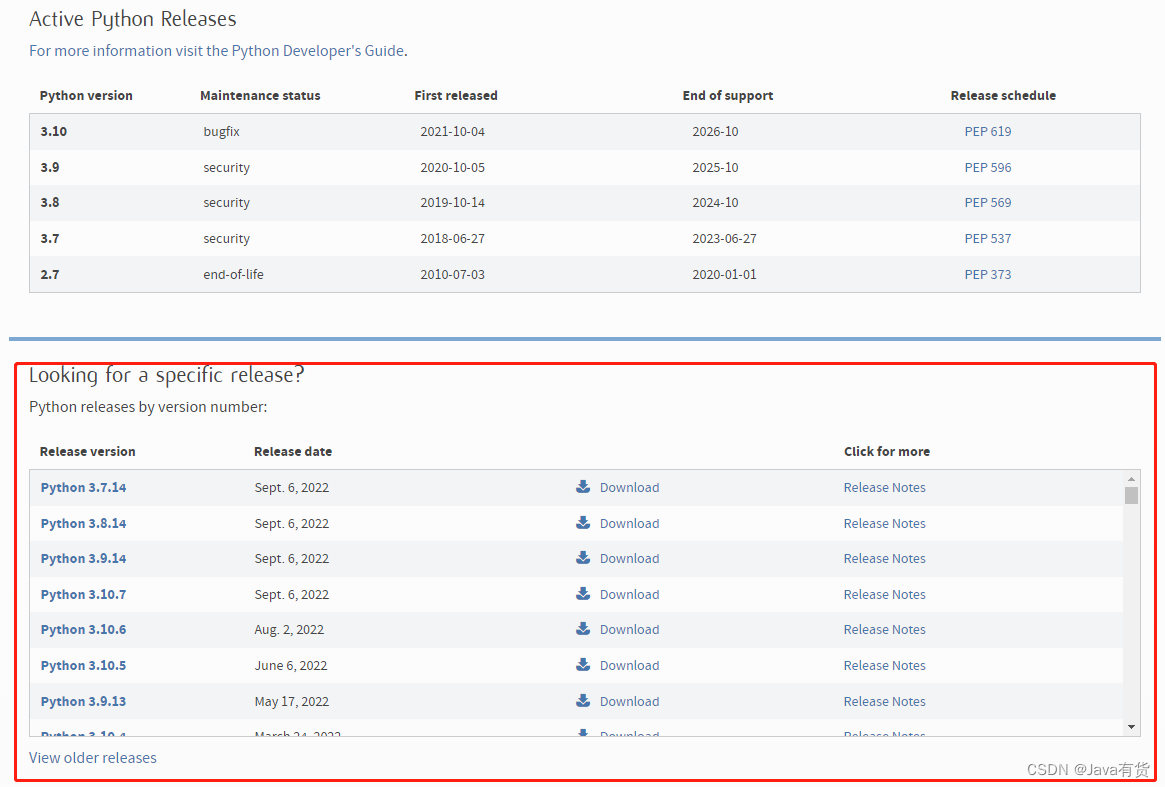Open PEP 373 release schedule
This screenshot has width=1165, height=787.
click(987, 274)
